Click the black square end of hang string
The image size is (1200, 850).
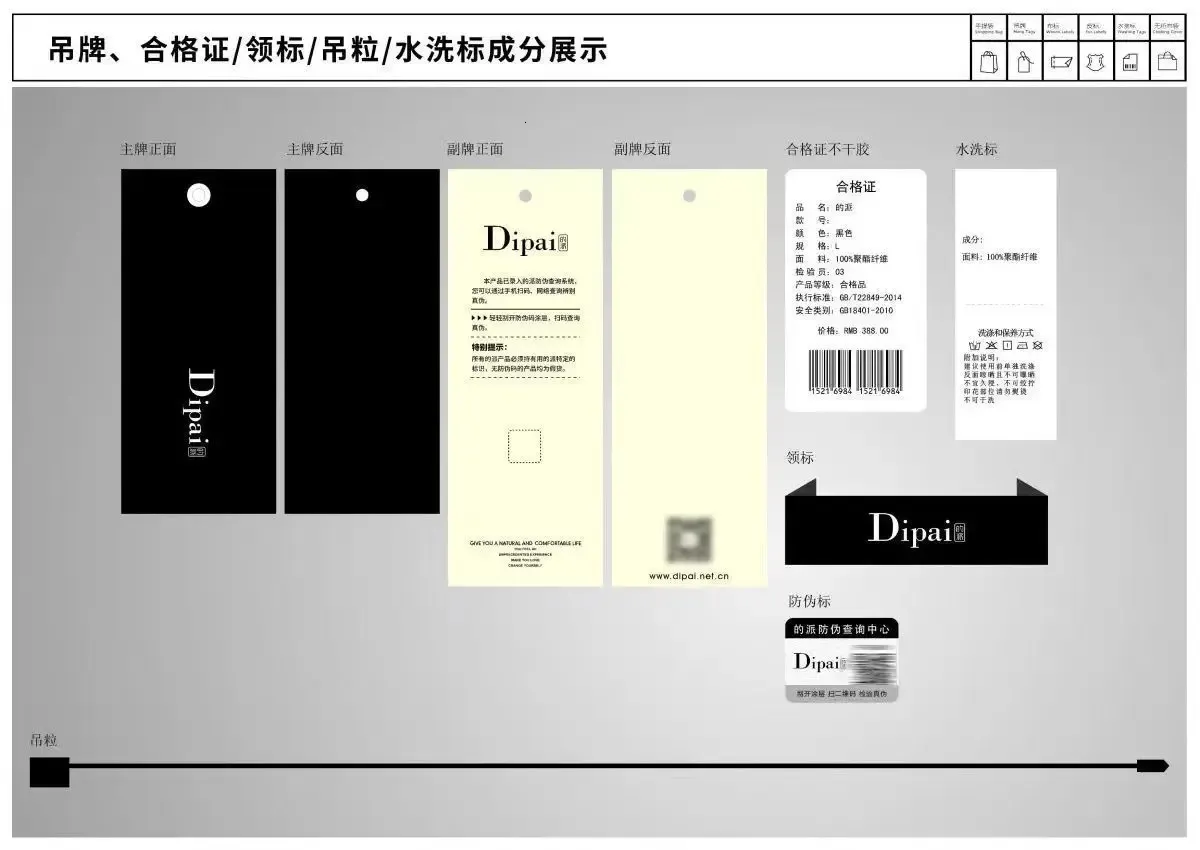[49, 772]
